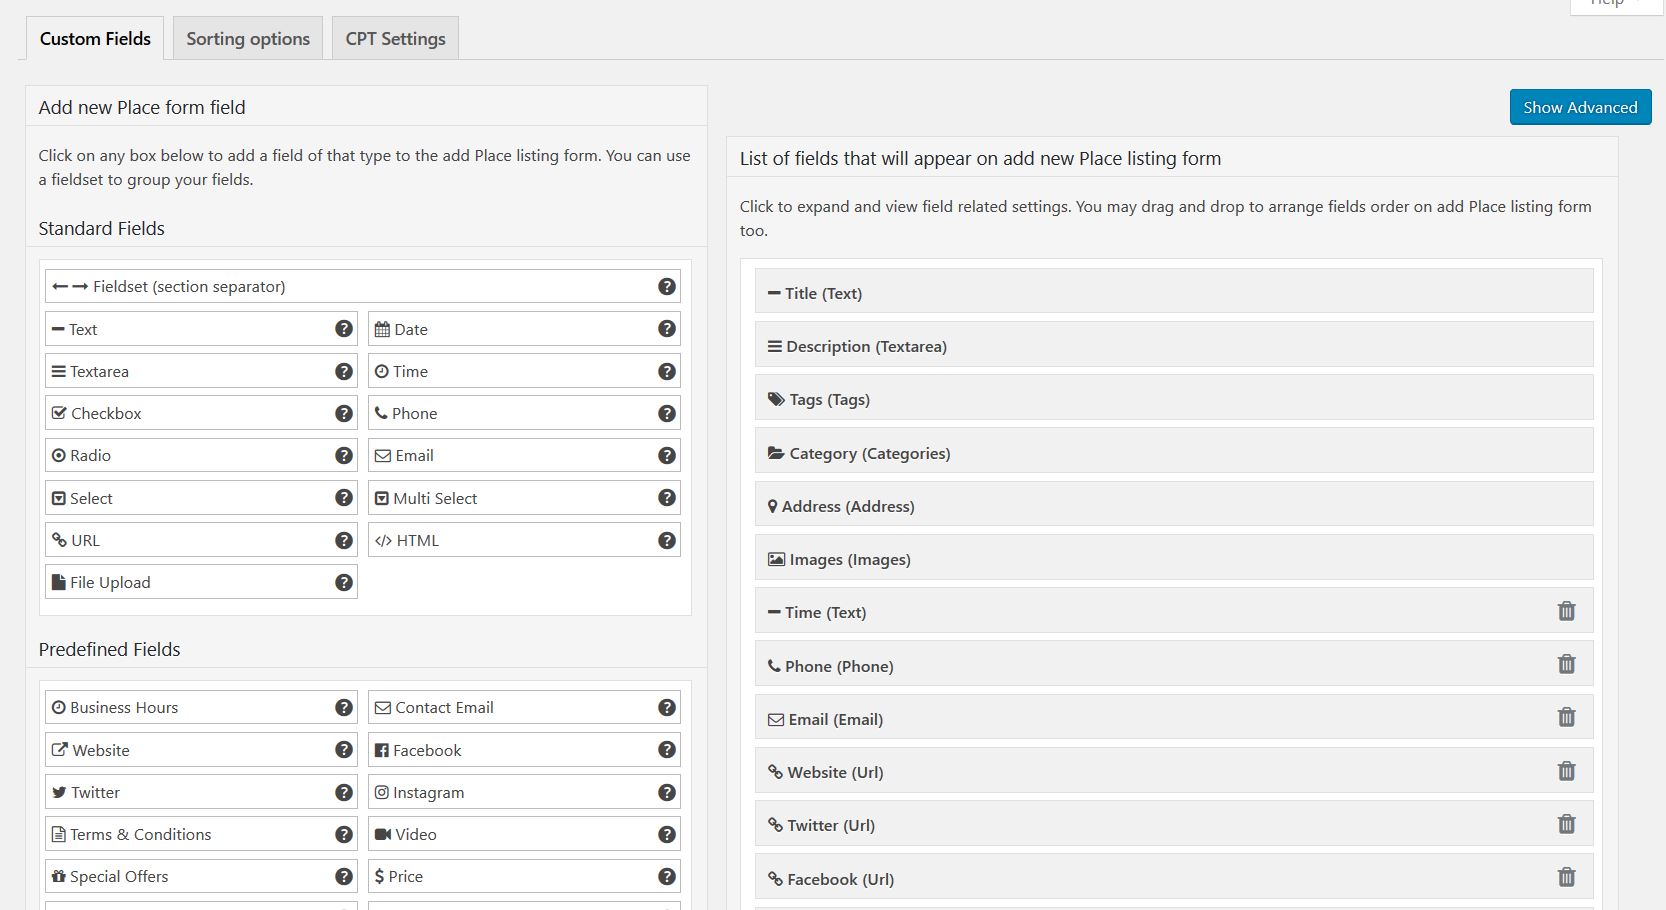
Task: Switch to the Sorting options tab
Action: [248, 39]
